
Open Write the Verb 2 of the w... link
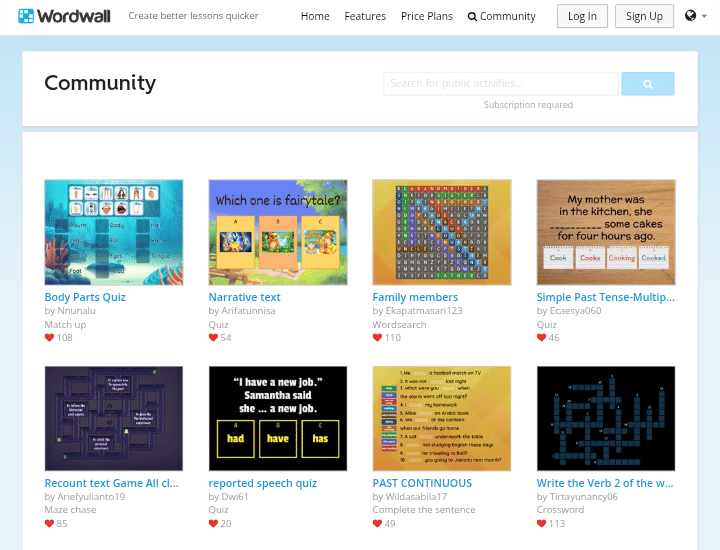pos(605,483)
